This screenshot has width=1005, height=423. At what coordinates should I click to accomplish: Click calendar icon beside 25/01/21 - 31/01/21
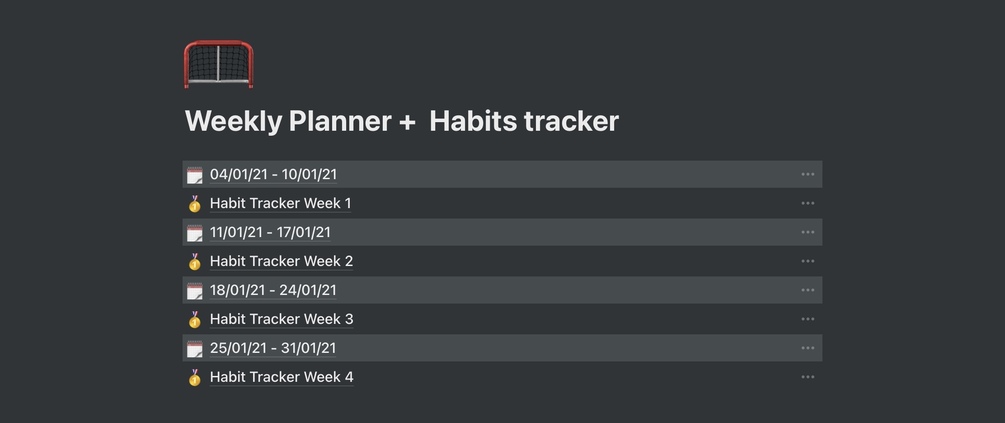point(195,349)
